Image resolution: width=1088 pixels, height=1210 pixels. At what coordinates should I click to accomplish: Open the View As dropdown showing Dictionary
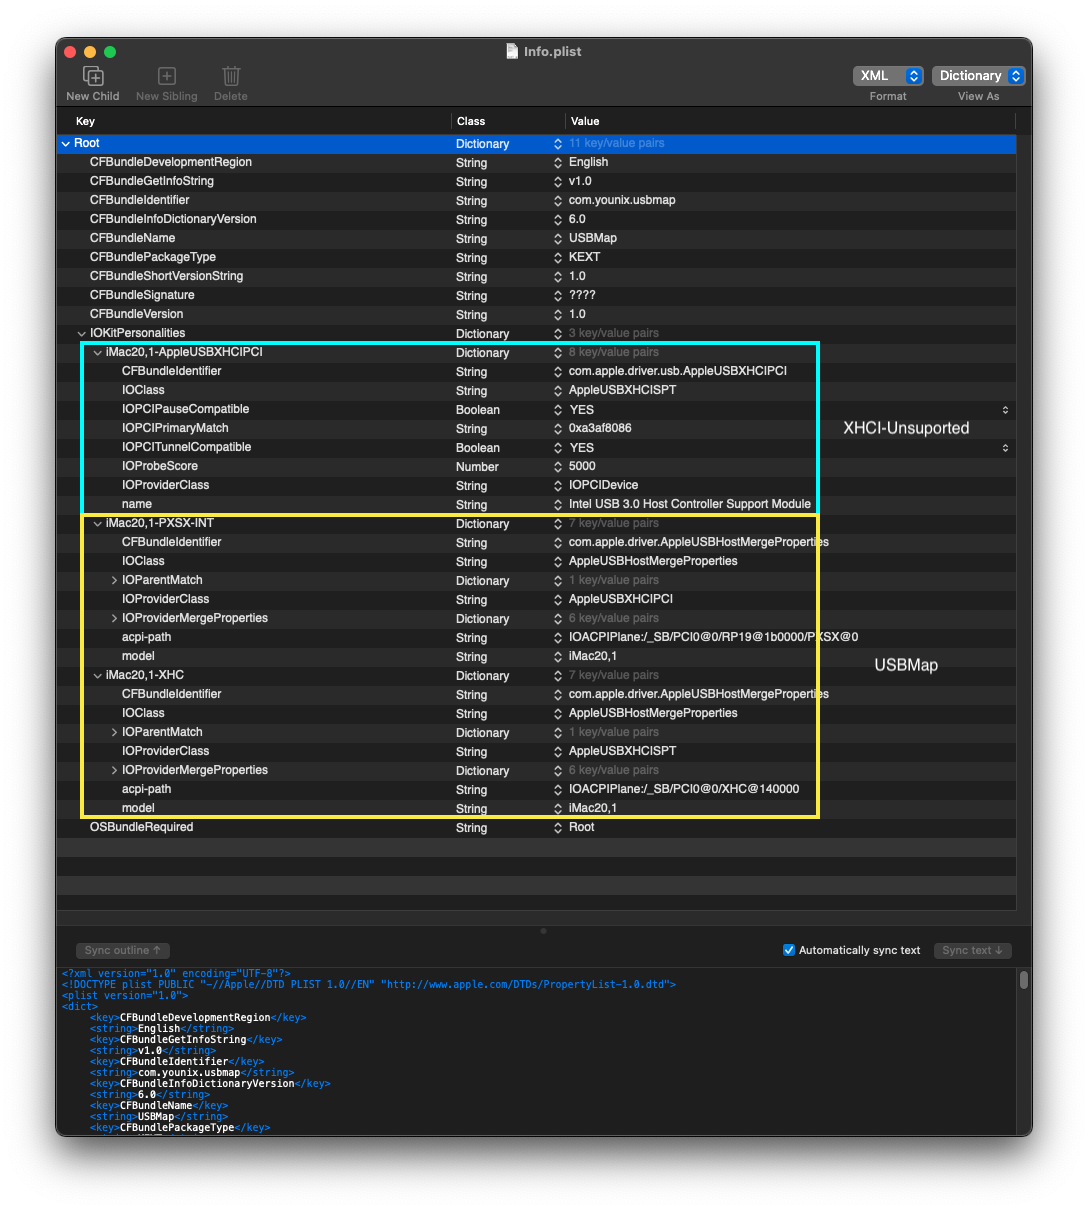[x=978, y=75]
